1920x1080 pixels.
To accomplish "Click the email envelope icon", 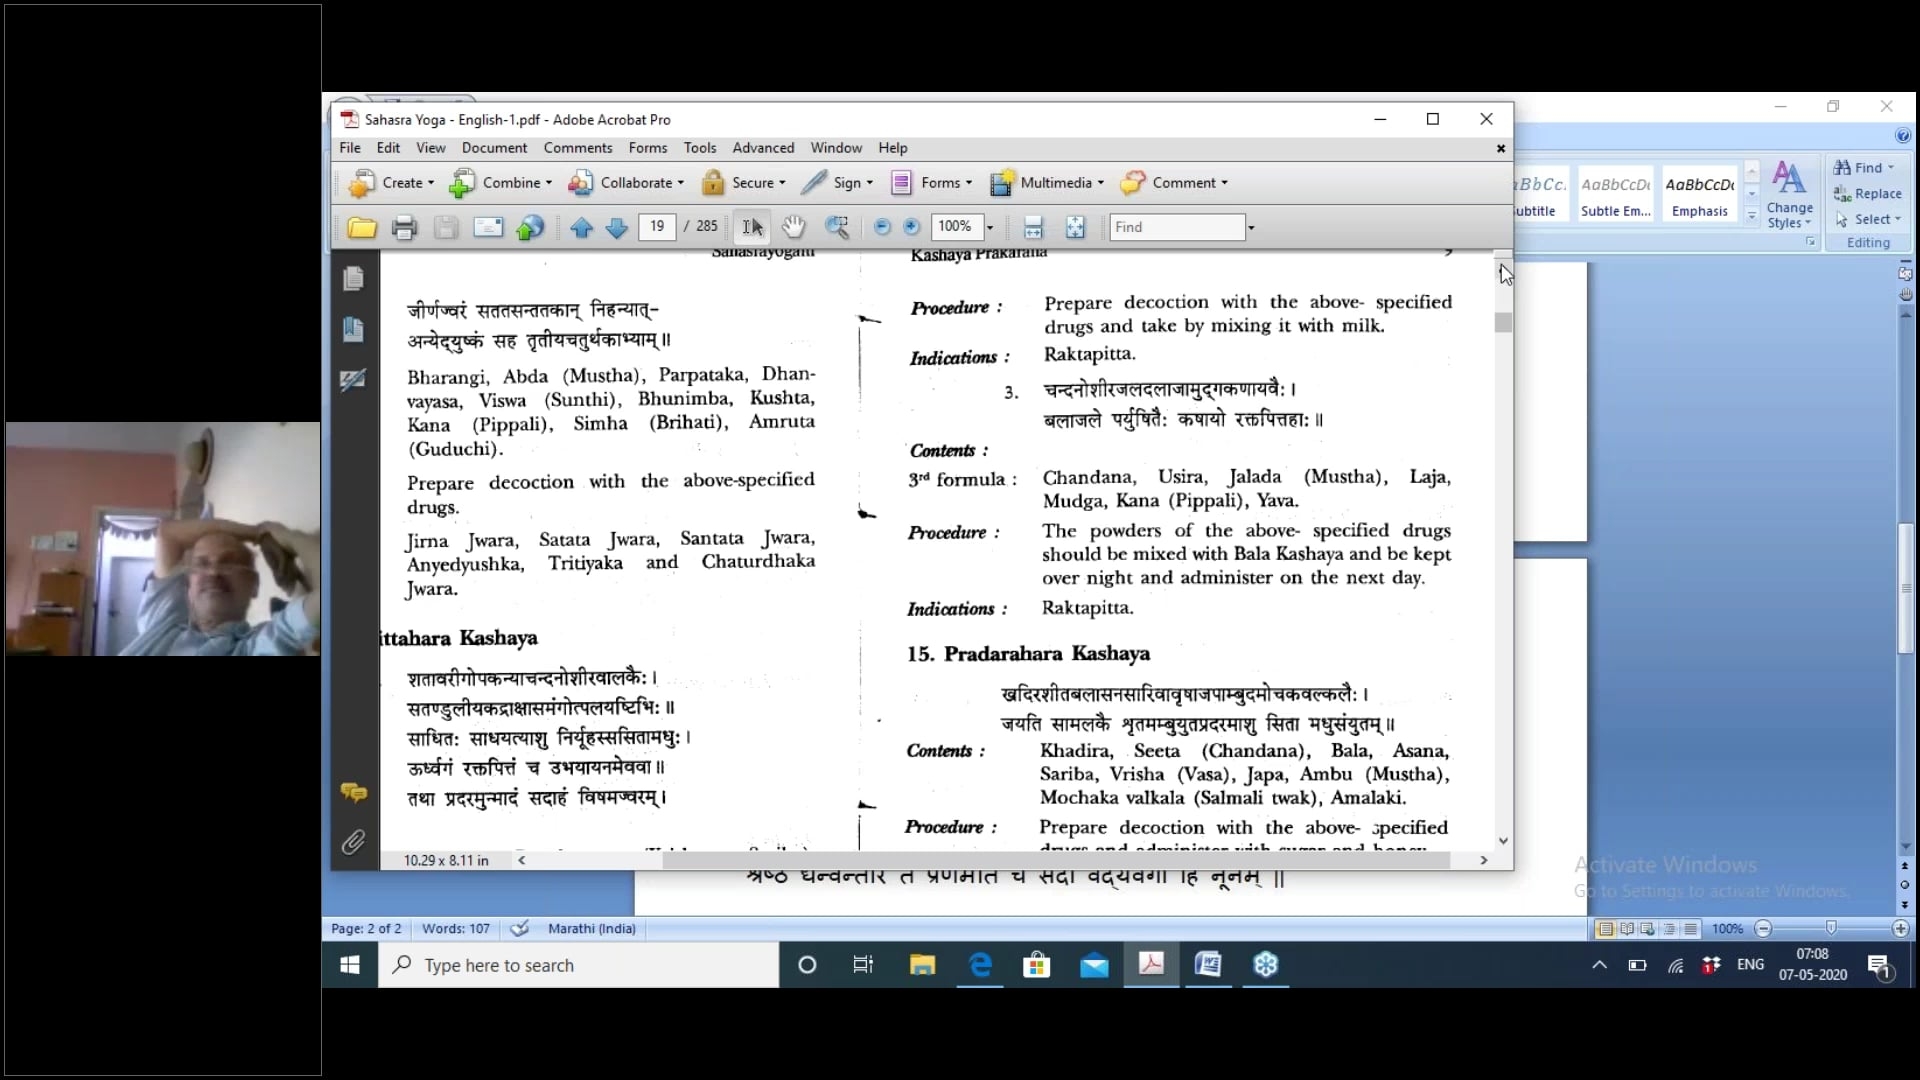I will point(488,228).
